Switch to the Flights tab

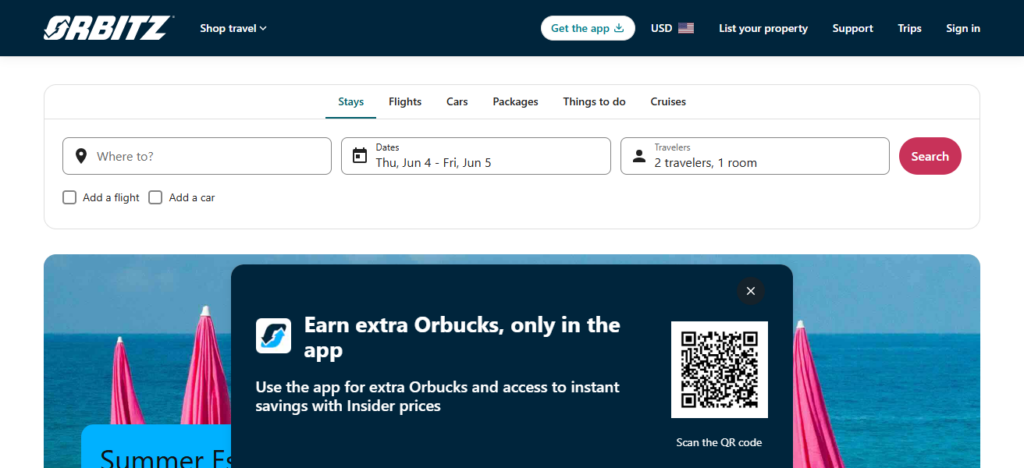[405, 102]
